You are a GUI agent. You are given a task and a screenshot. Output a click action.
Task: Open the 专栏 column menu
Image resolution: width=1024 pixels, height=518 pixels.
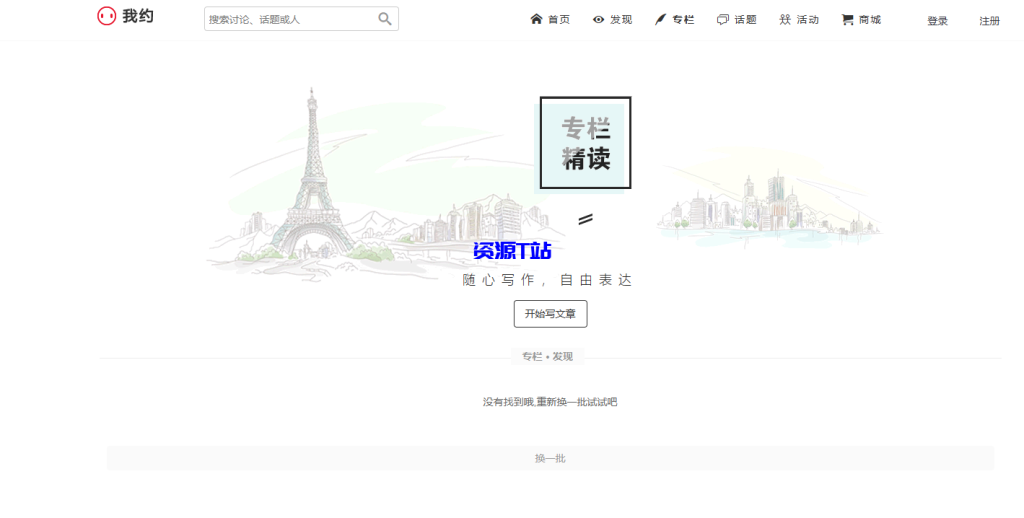[x=675, y=20]
